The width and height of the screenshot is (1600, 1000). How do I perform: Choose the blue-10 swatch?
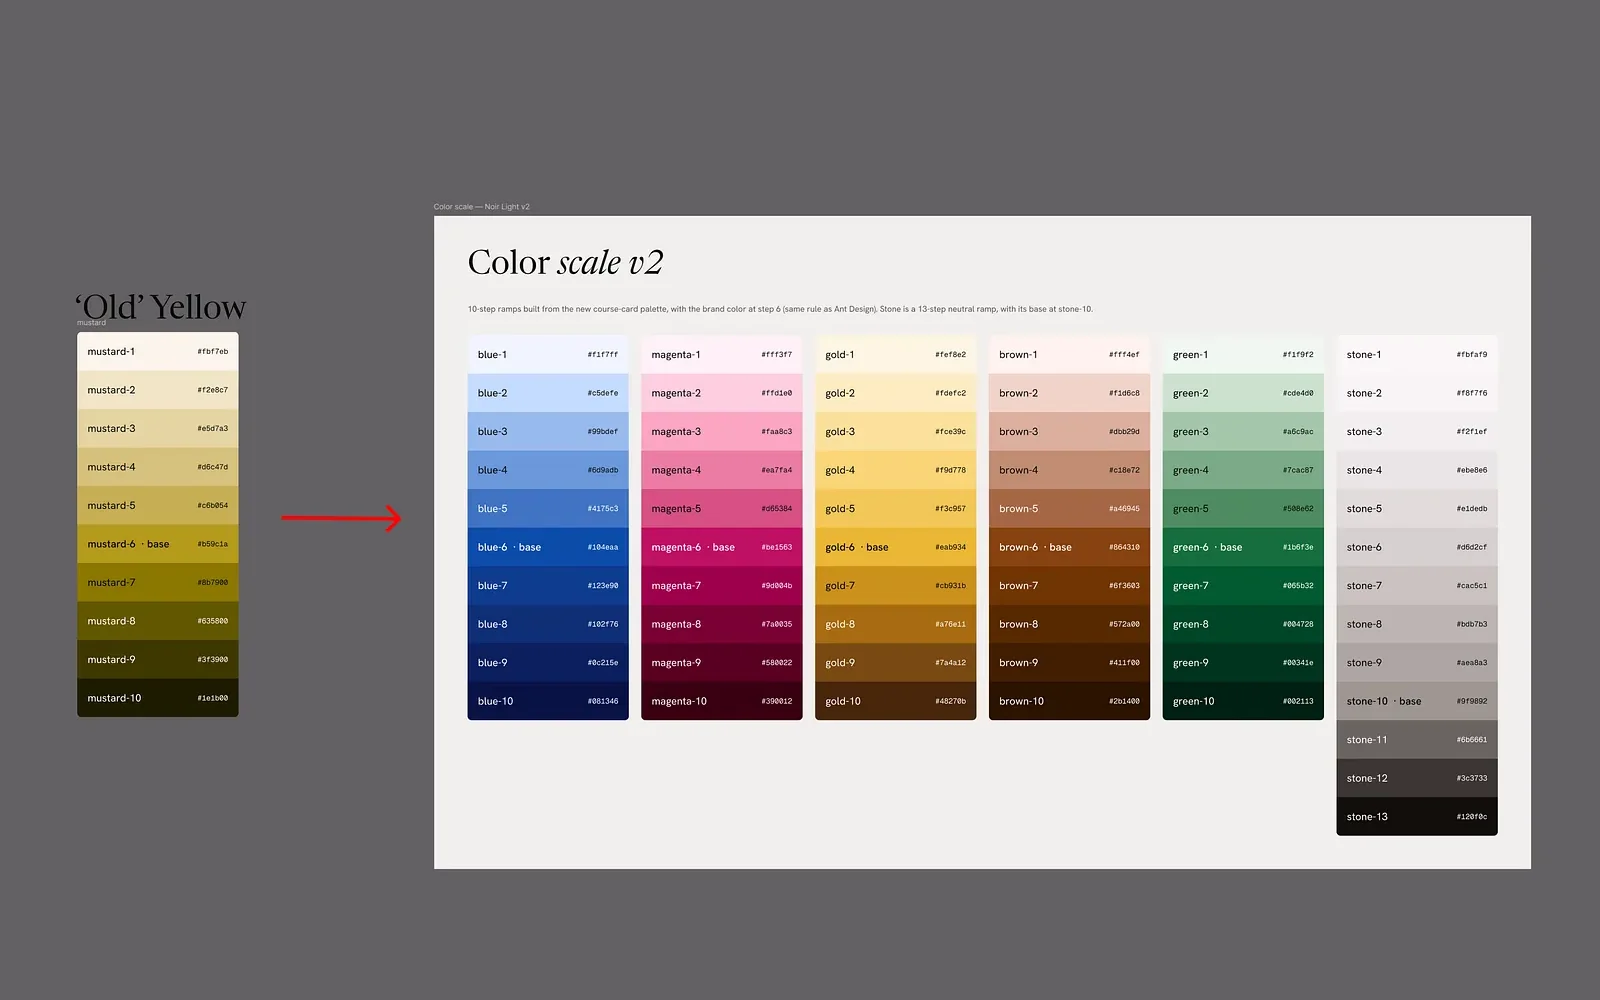(x=548, y=701)
